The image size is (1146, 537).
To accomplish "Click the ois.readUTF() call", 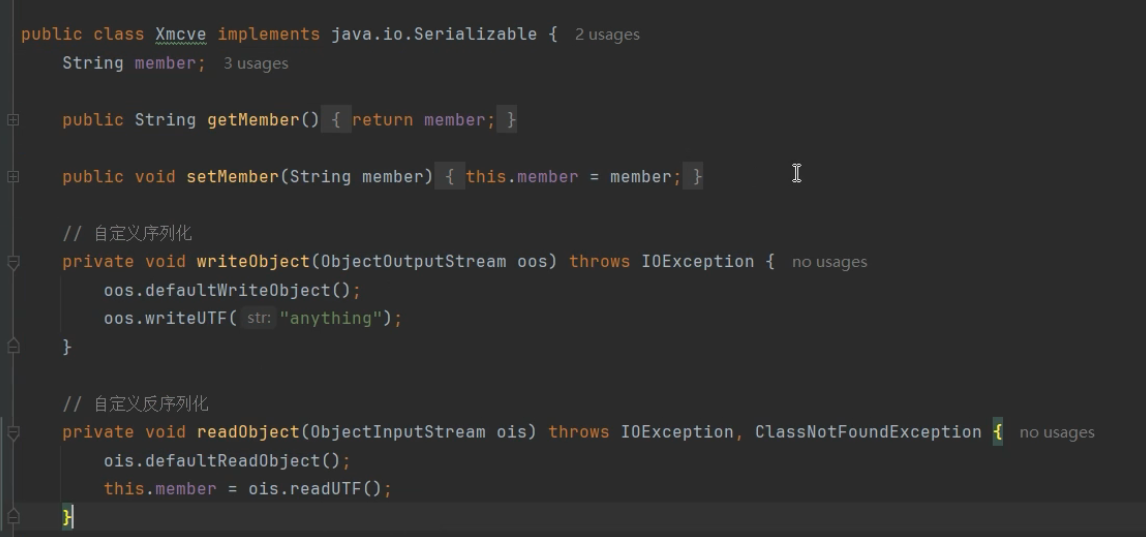I will click(315, 489).
